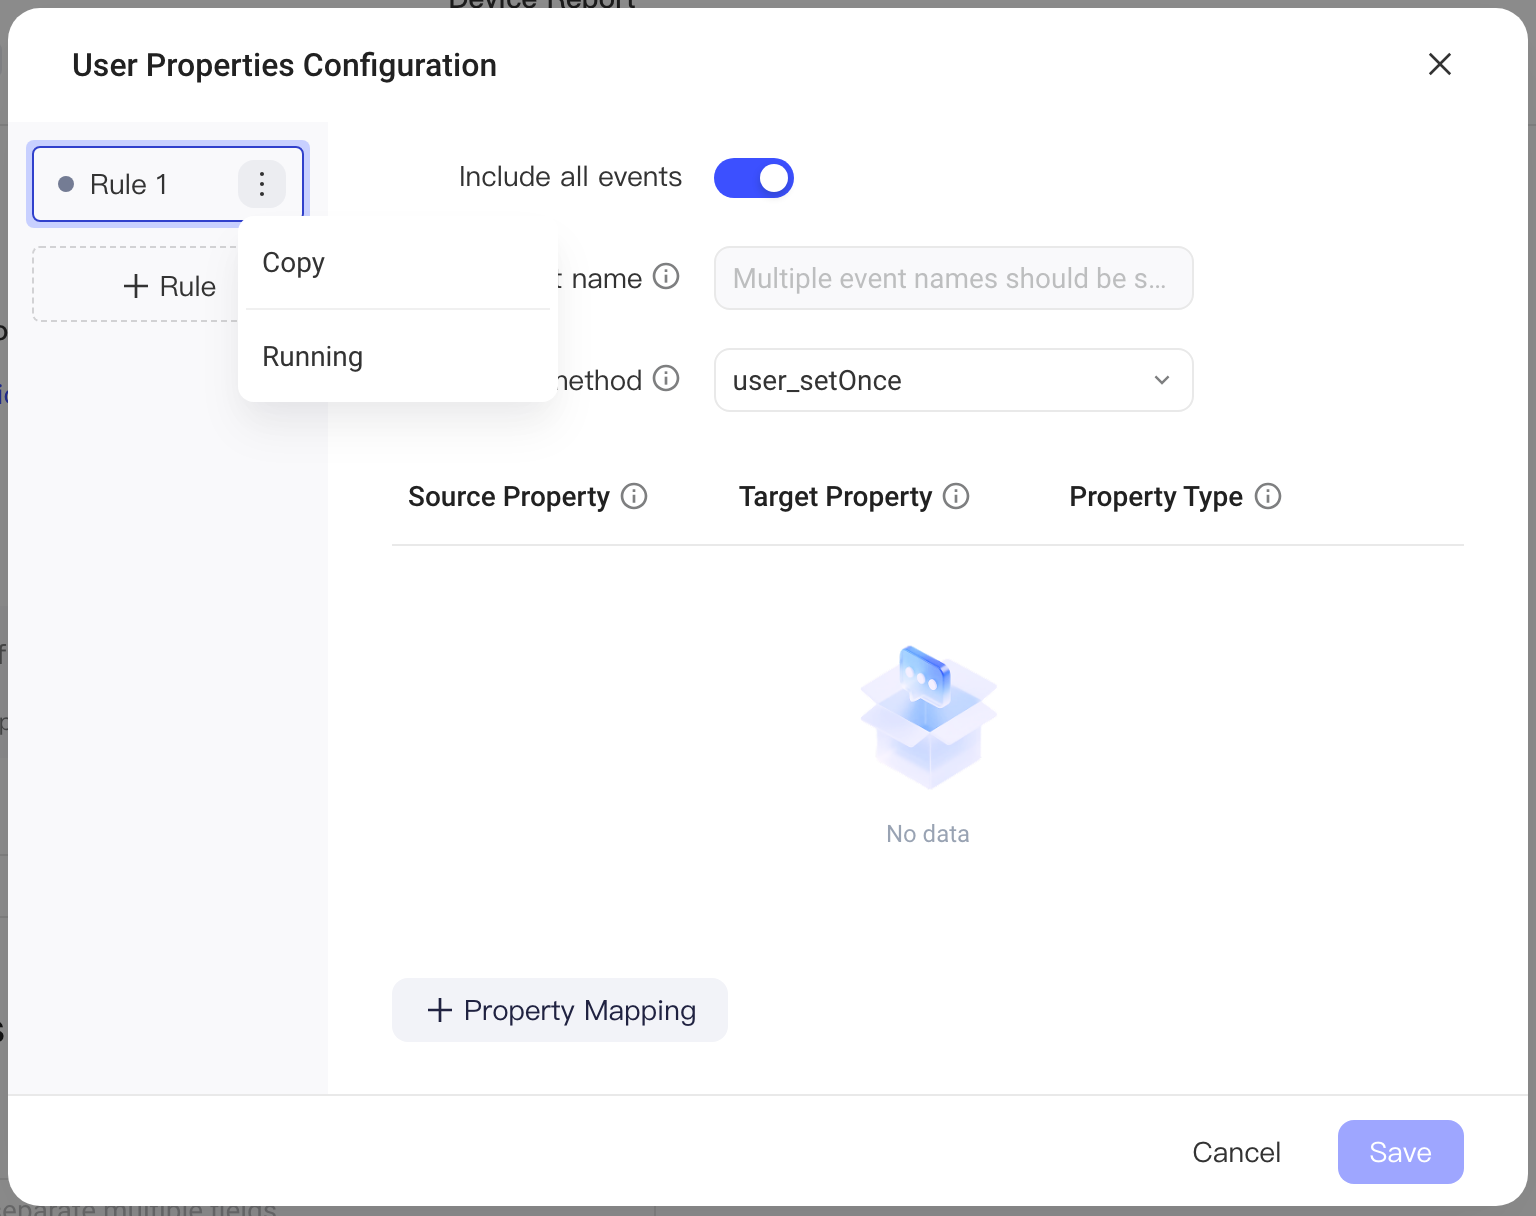
Task: Click the Property Type column header
Action: [1156, 497]
